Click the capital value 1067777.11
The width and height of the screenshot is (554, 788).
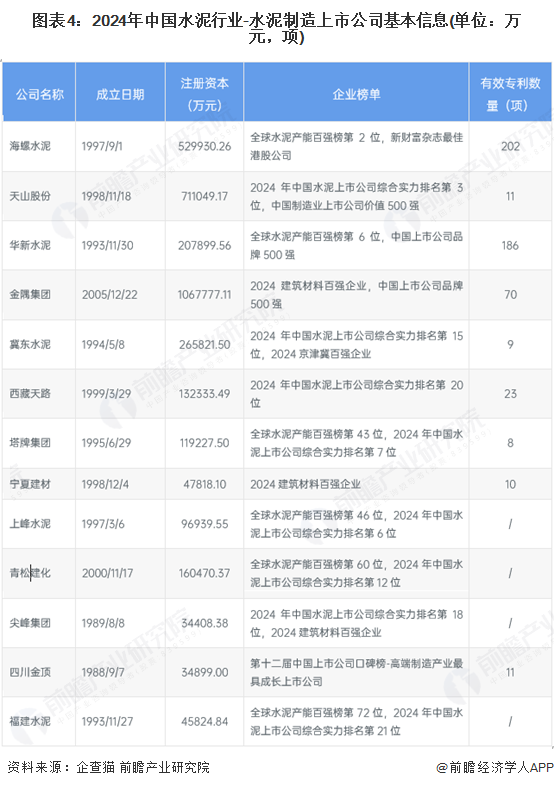(204, 294)
